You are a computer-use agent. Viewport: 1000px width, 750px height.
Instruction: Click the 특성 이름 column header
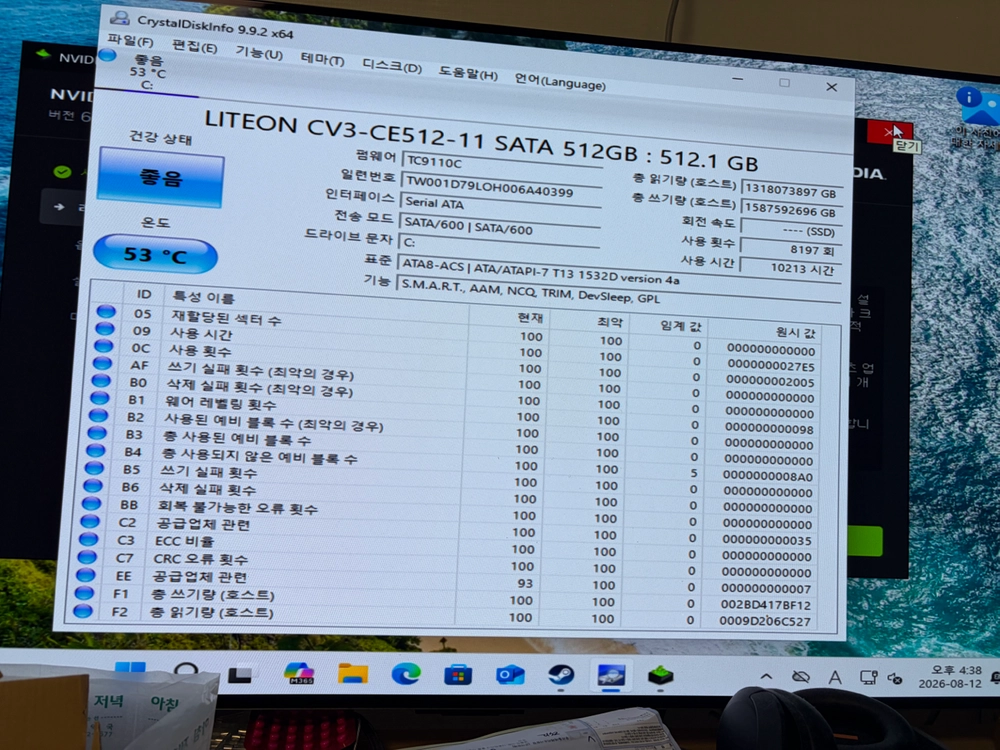[203, 297]
